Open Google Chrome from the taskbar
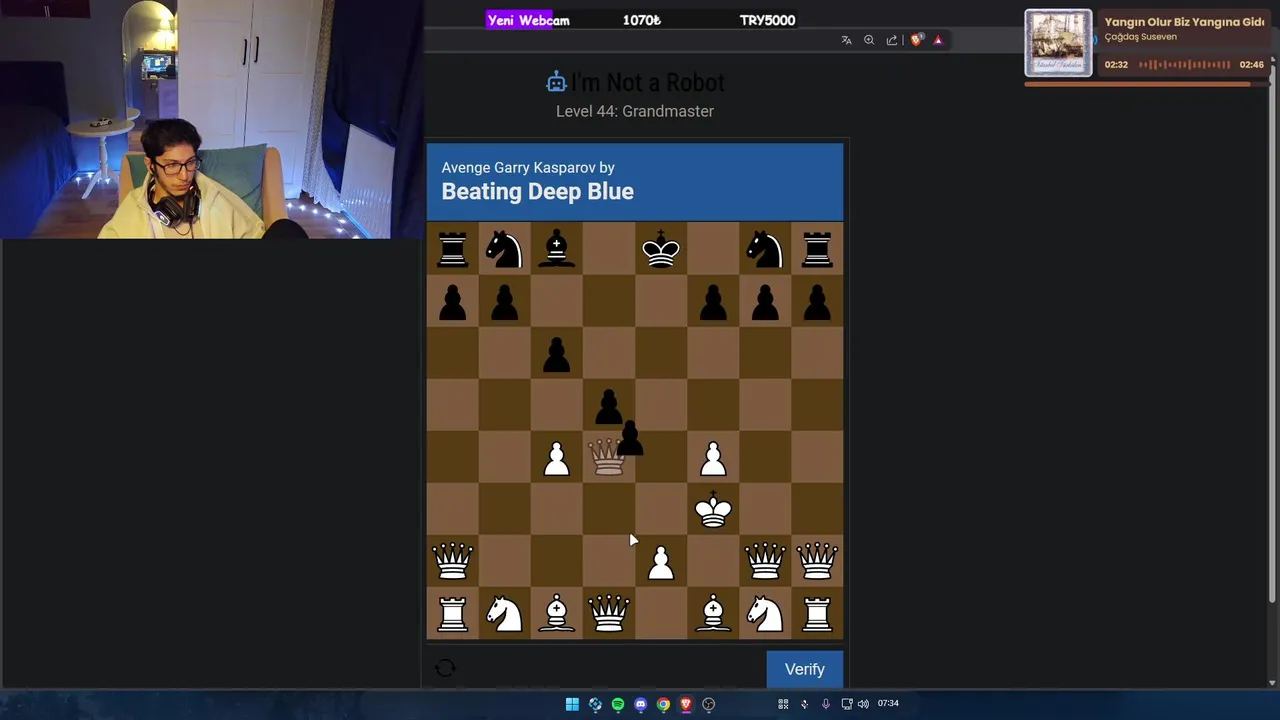The width and height of the screenshot is (1280, 720). pos(663,704)
